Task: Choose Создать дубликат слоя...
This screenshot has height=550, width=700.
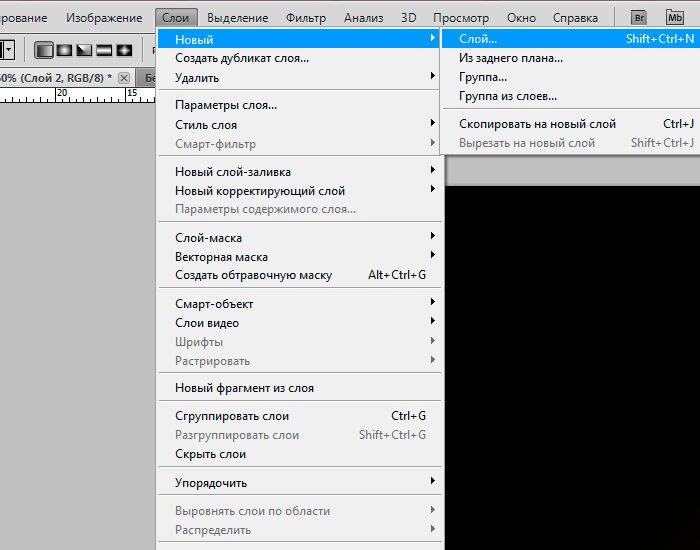Action: point(241,58)
